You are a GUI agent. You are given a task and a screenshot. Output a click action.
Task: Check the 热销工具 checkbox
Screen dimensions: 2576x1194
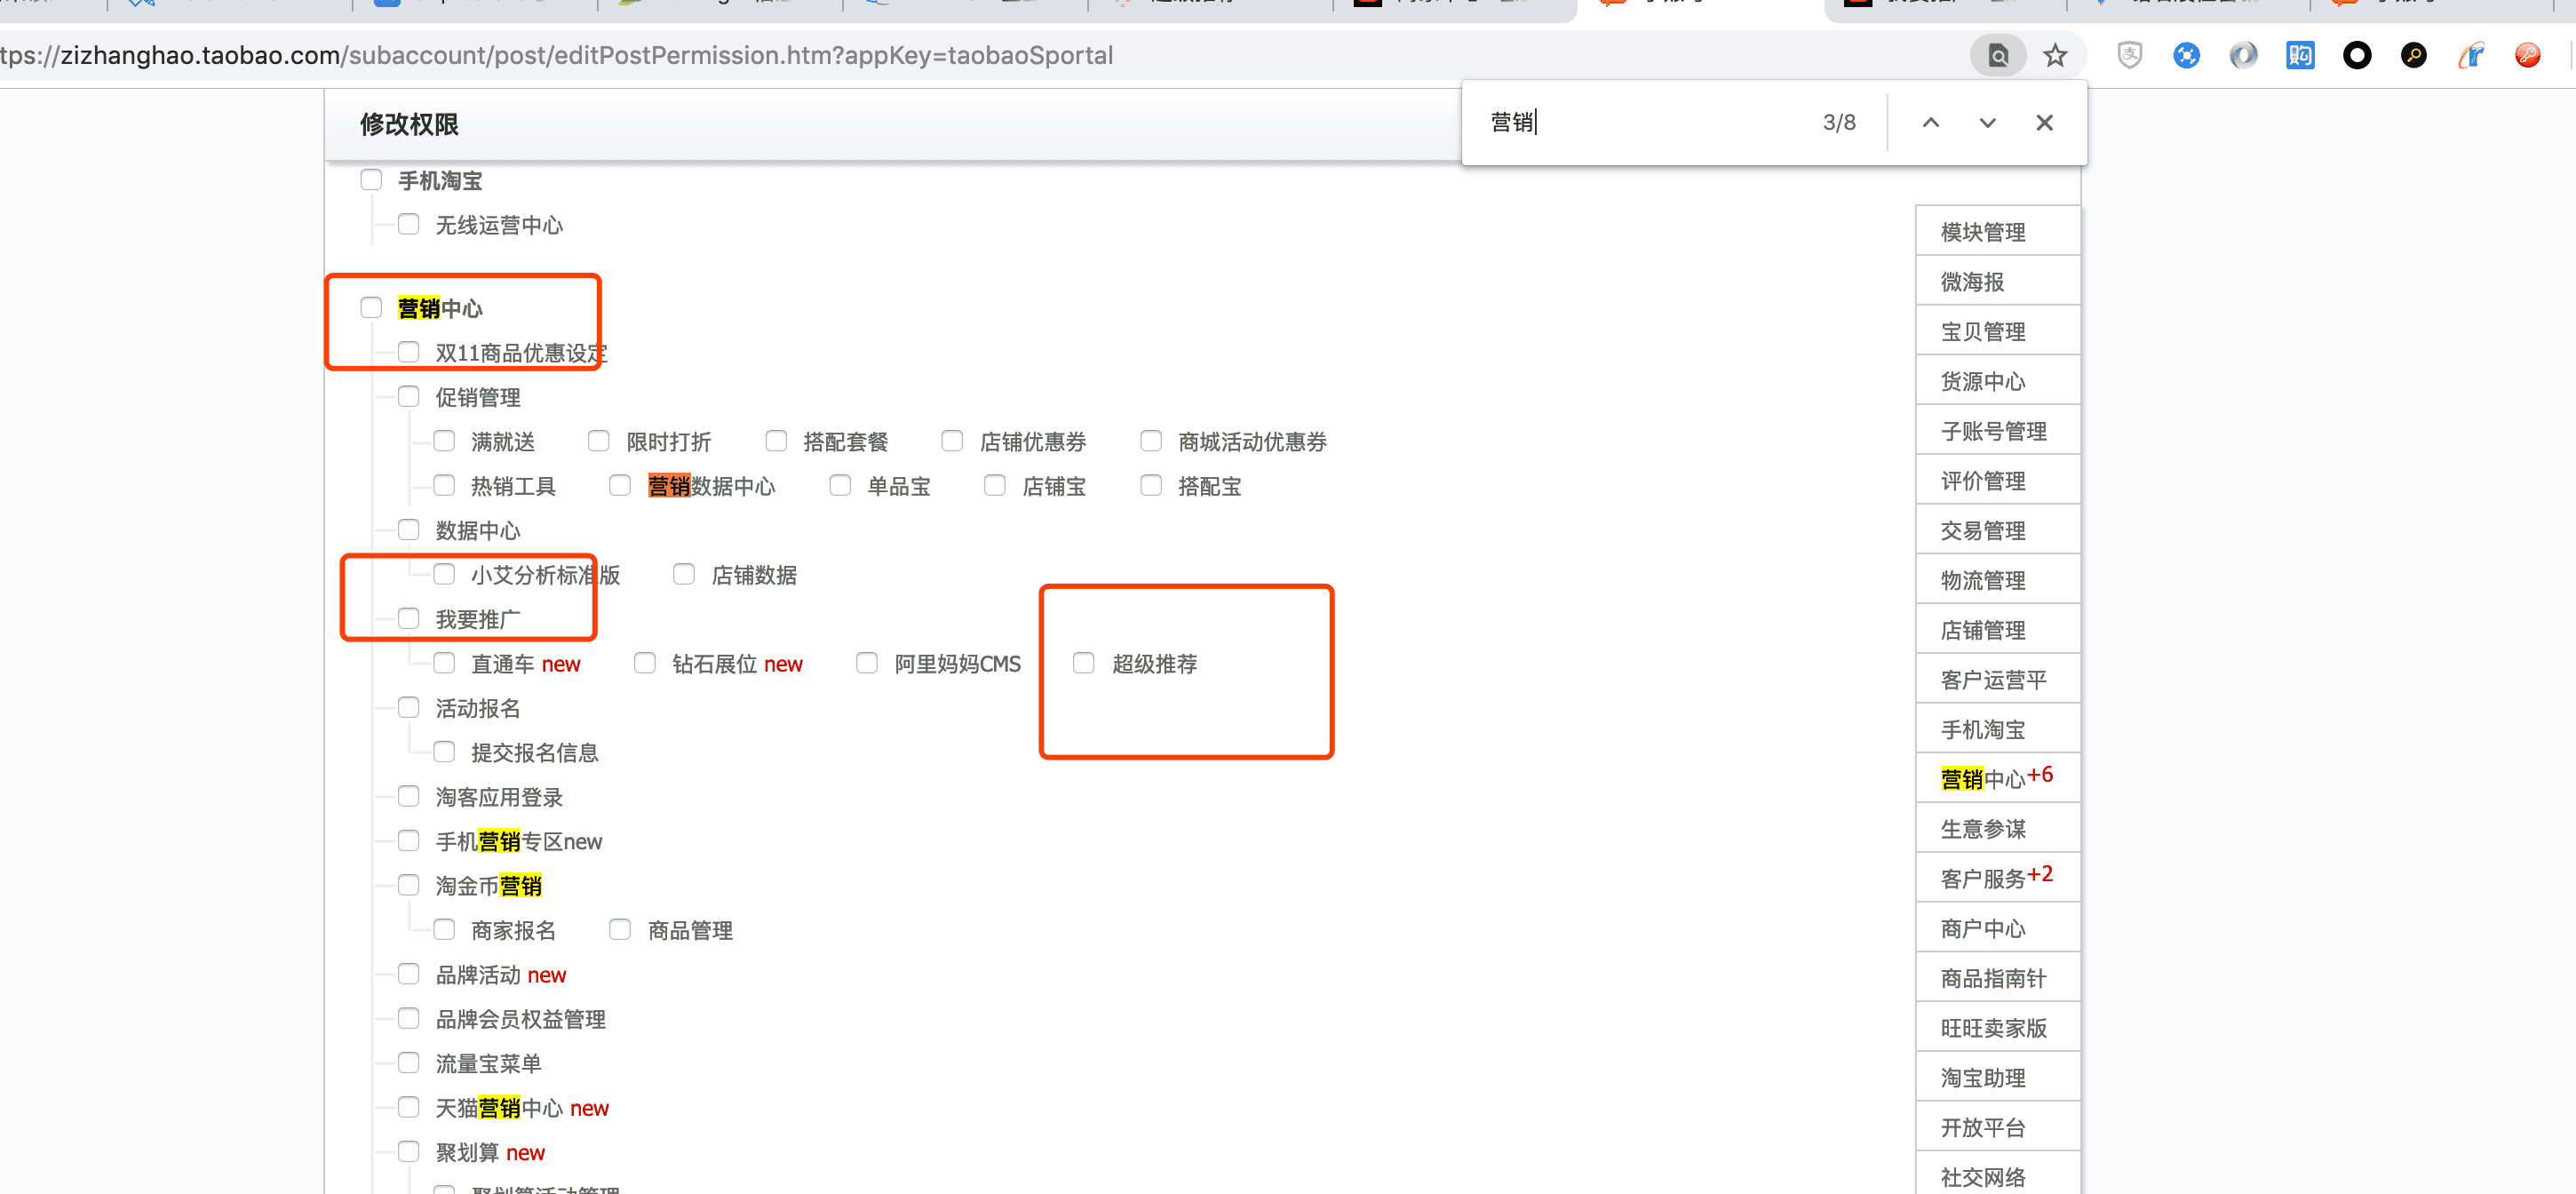tap(444, 485)
